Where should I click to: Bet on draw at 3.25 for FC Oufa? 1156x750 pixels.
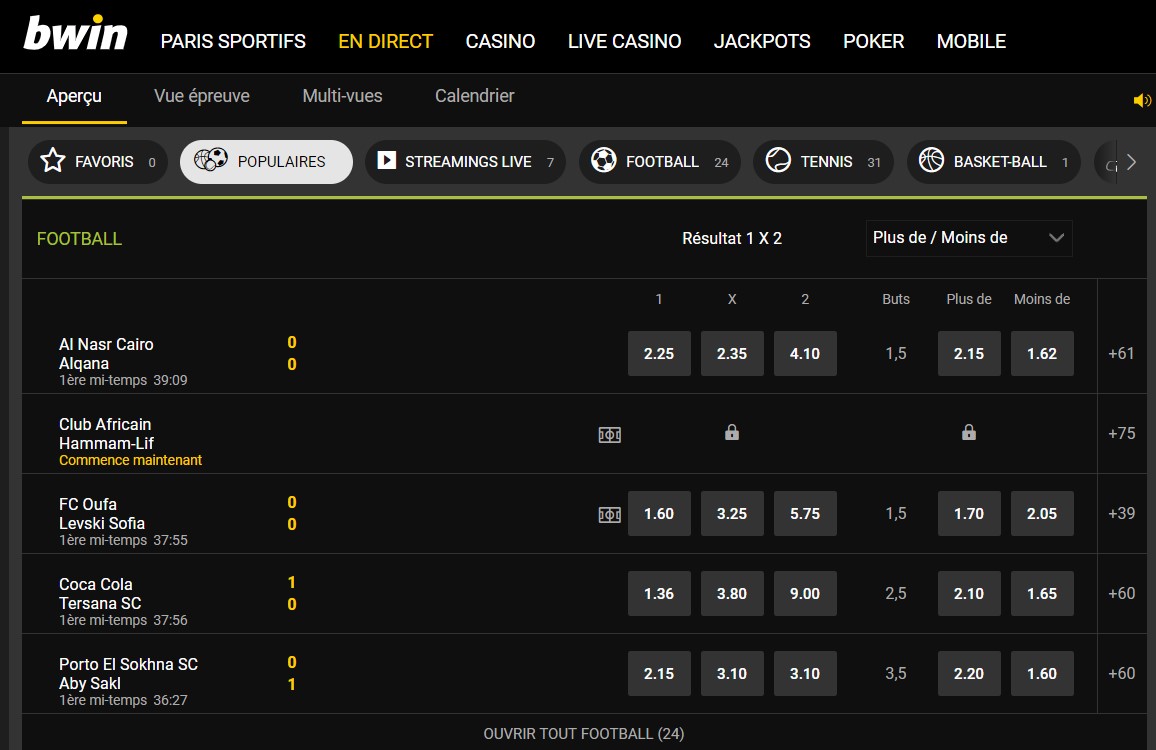[x=732, y=513]
